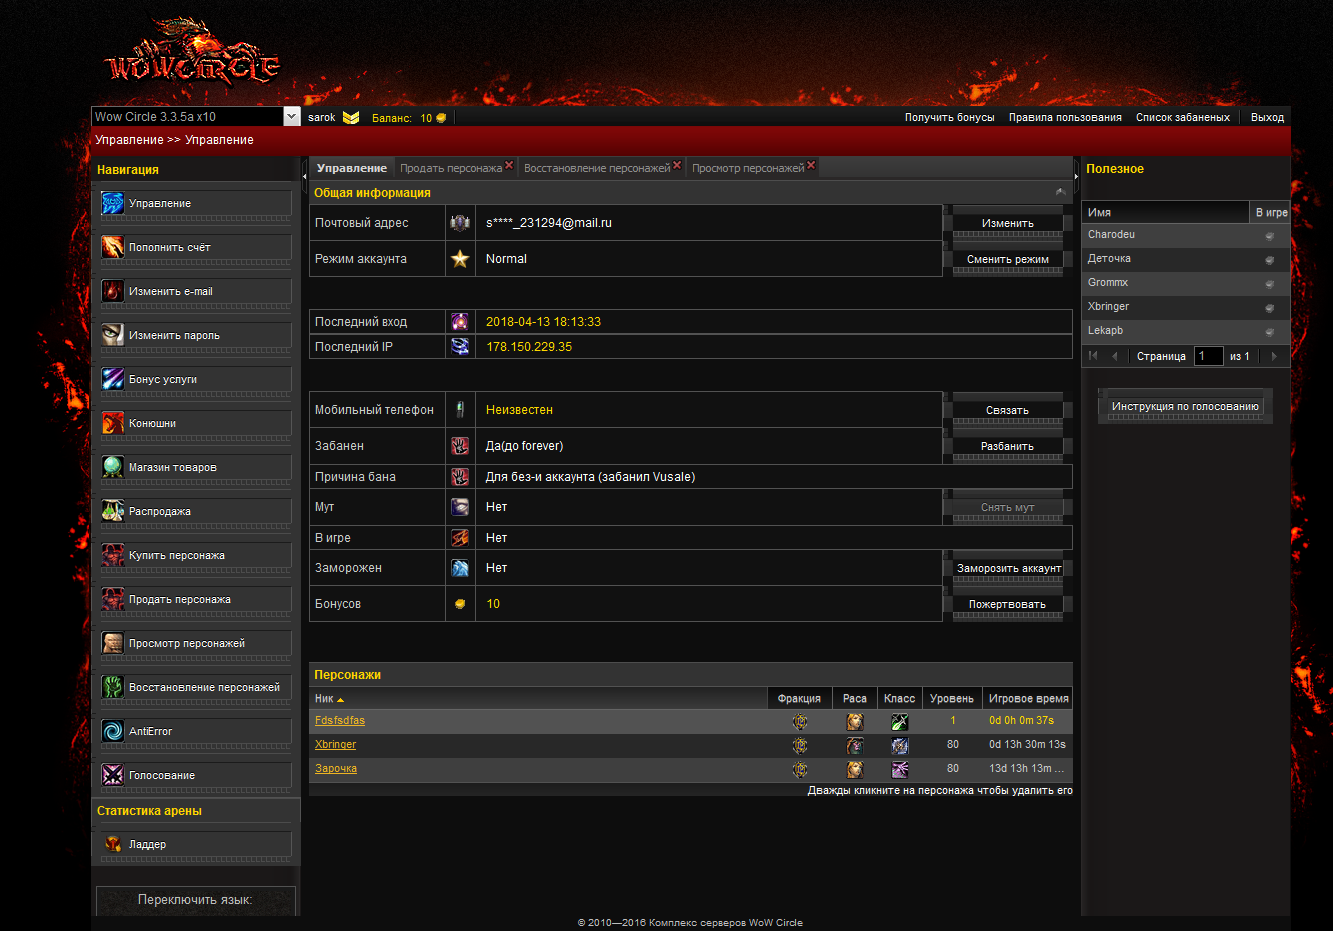Close the Продать персонажа tab
Viewport: 1333px width, 931px height.
click(509, 166)
